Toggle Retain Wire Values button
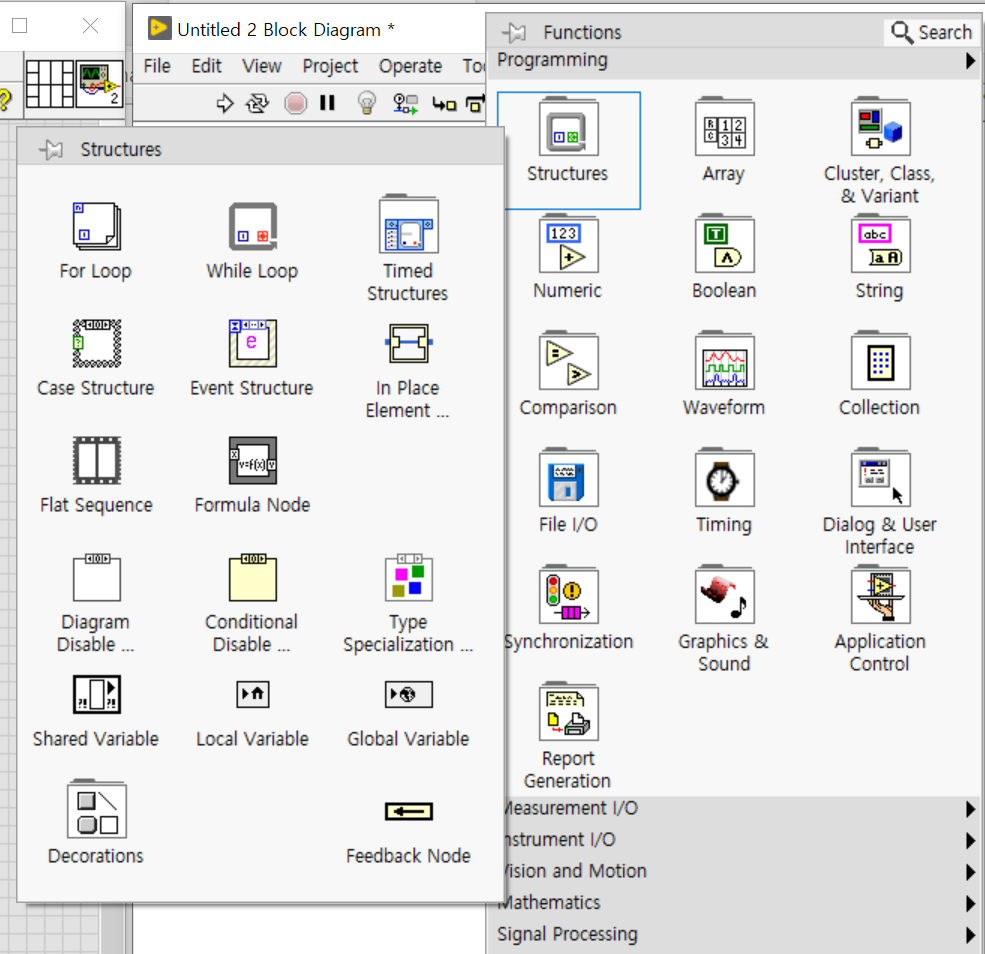 coord(406,103)
